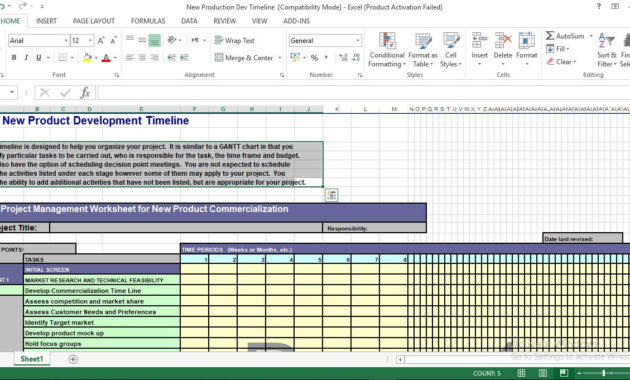Apply red font color

(x=106, y=58)
